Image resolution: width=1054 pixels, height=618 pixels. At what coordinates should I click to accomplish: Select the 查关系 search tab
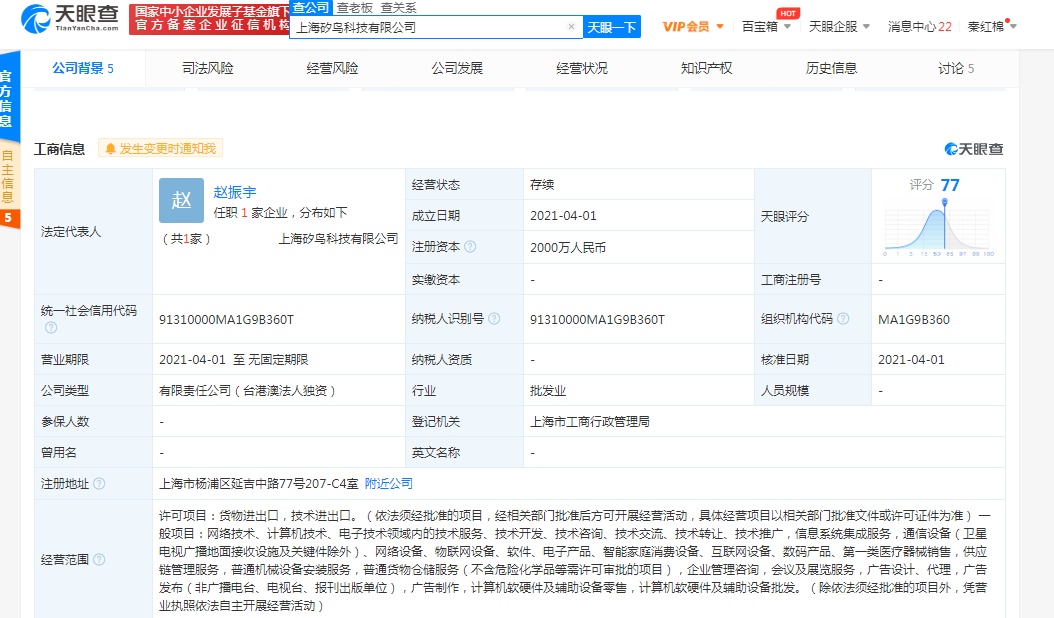click(399, 7)
